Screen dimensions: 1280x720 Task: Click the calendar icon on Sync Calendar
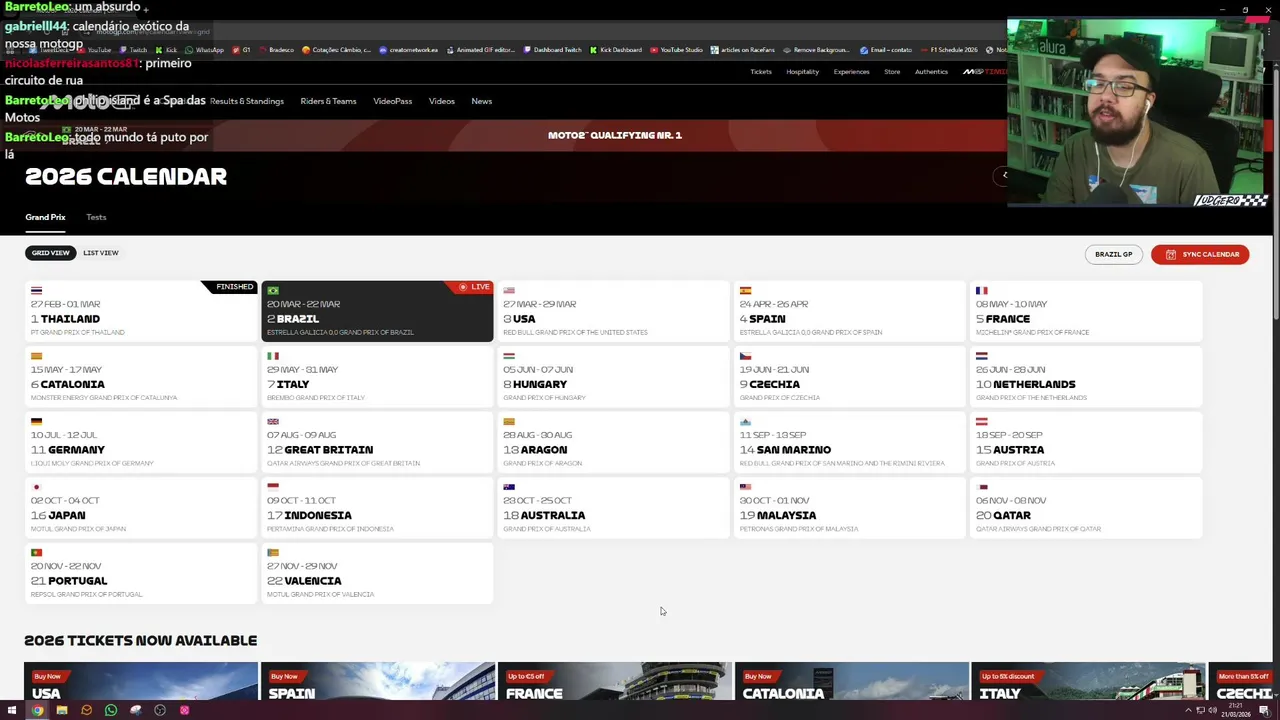(x=1170, y=254)
